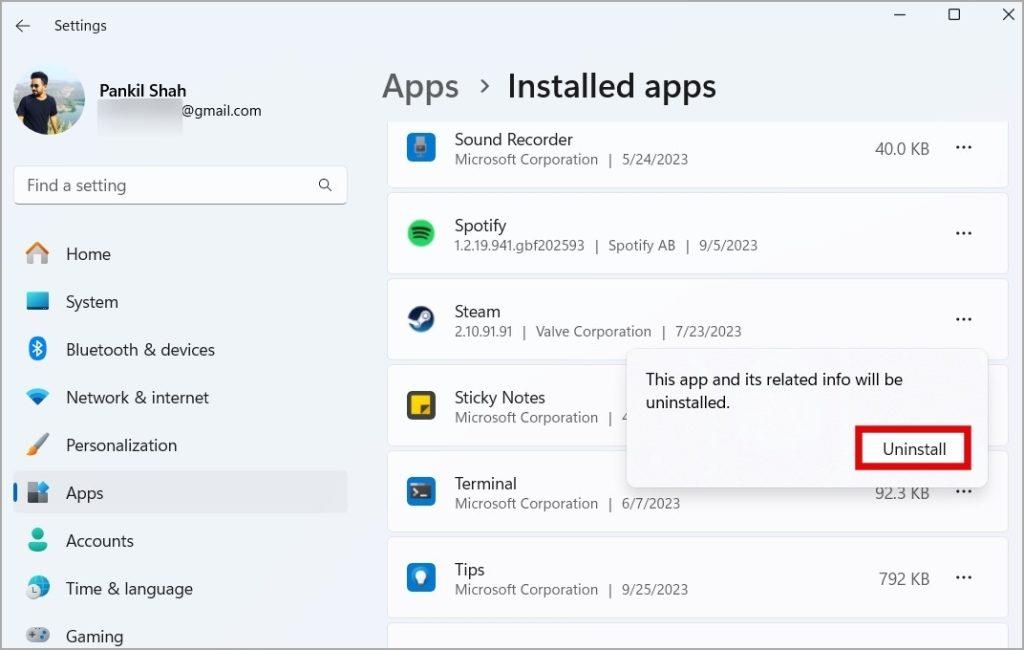Click the Bluetooth icon in sidebar

37,349
